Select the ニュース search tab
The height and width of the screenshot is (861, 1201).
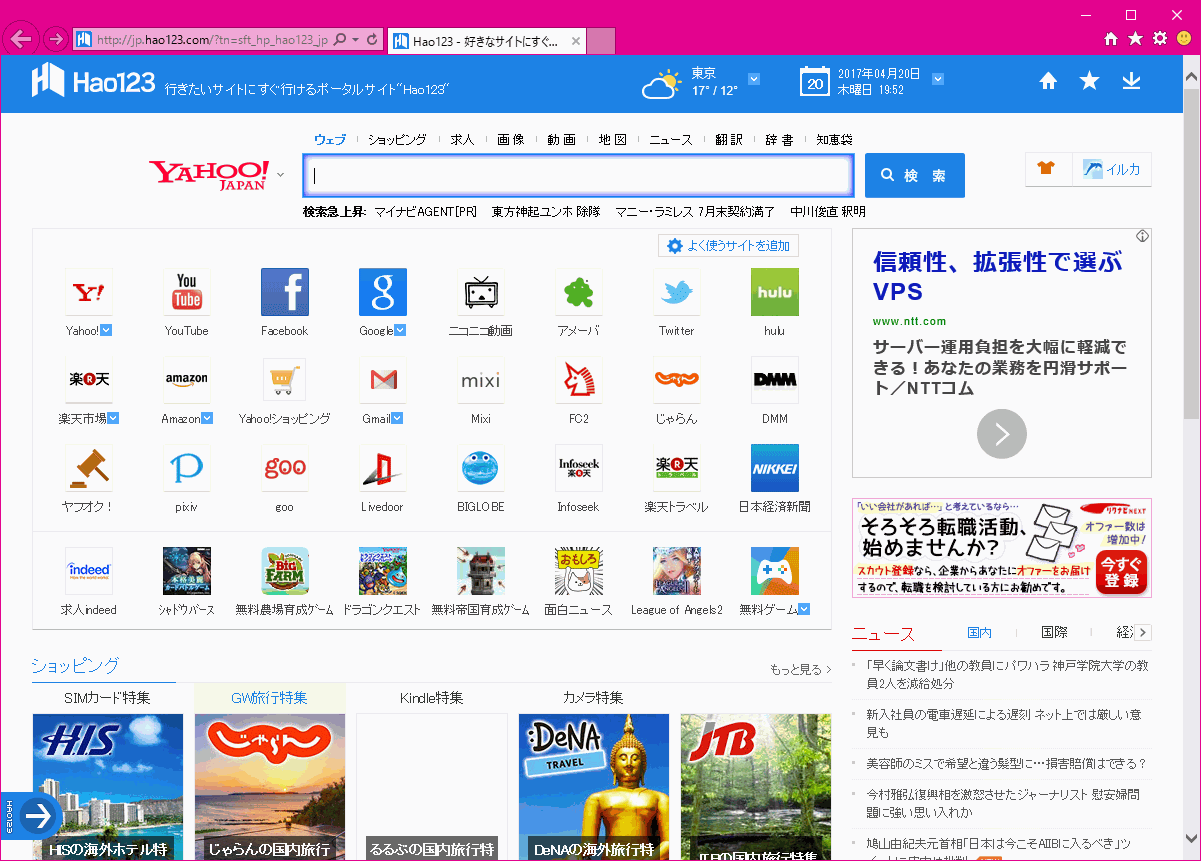click(671, 140)
